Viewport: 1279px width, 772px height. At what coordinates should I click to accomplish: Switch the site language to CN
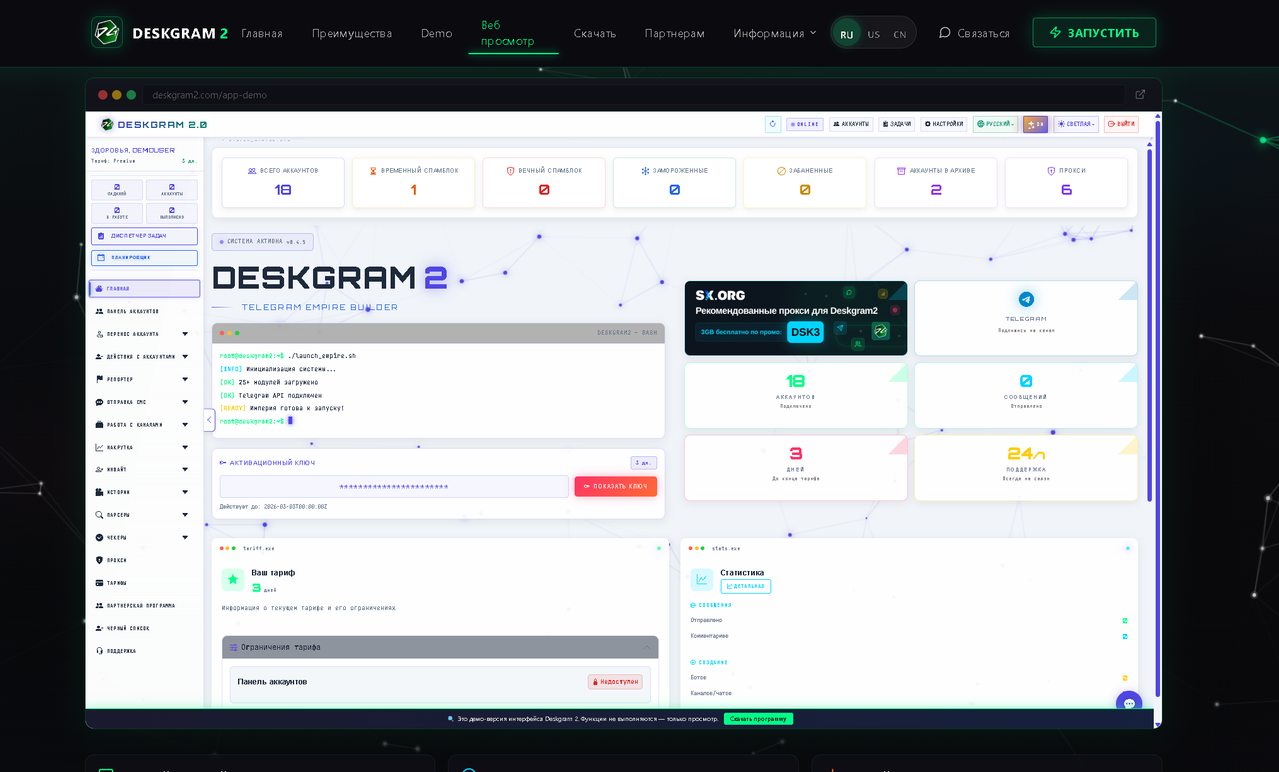coord(899,34)
